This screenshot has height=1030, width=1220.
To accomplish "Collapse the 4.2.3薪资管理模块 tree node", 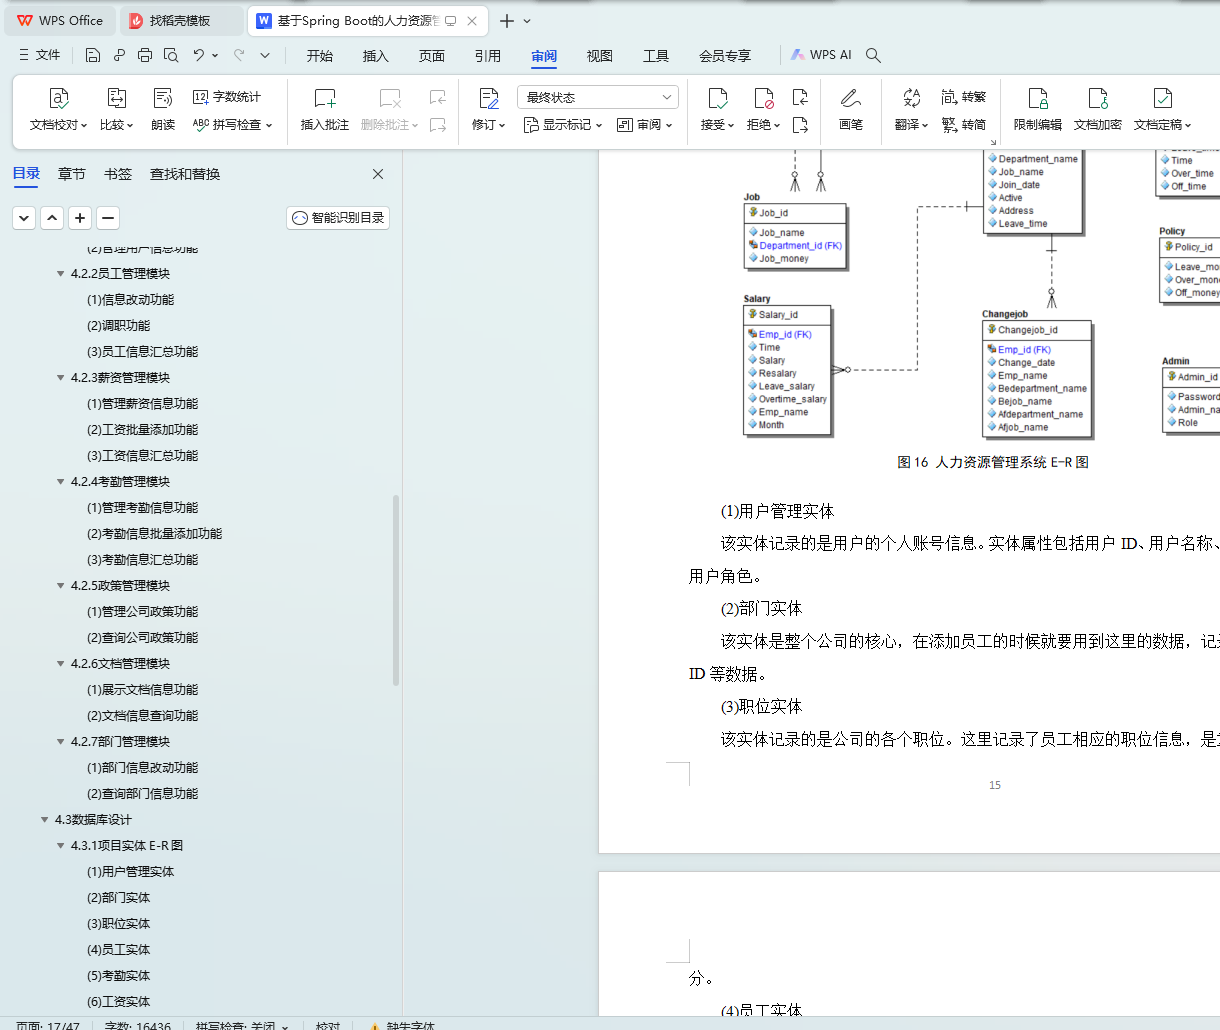I will tap(60, 378).
